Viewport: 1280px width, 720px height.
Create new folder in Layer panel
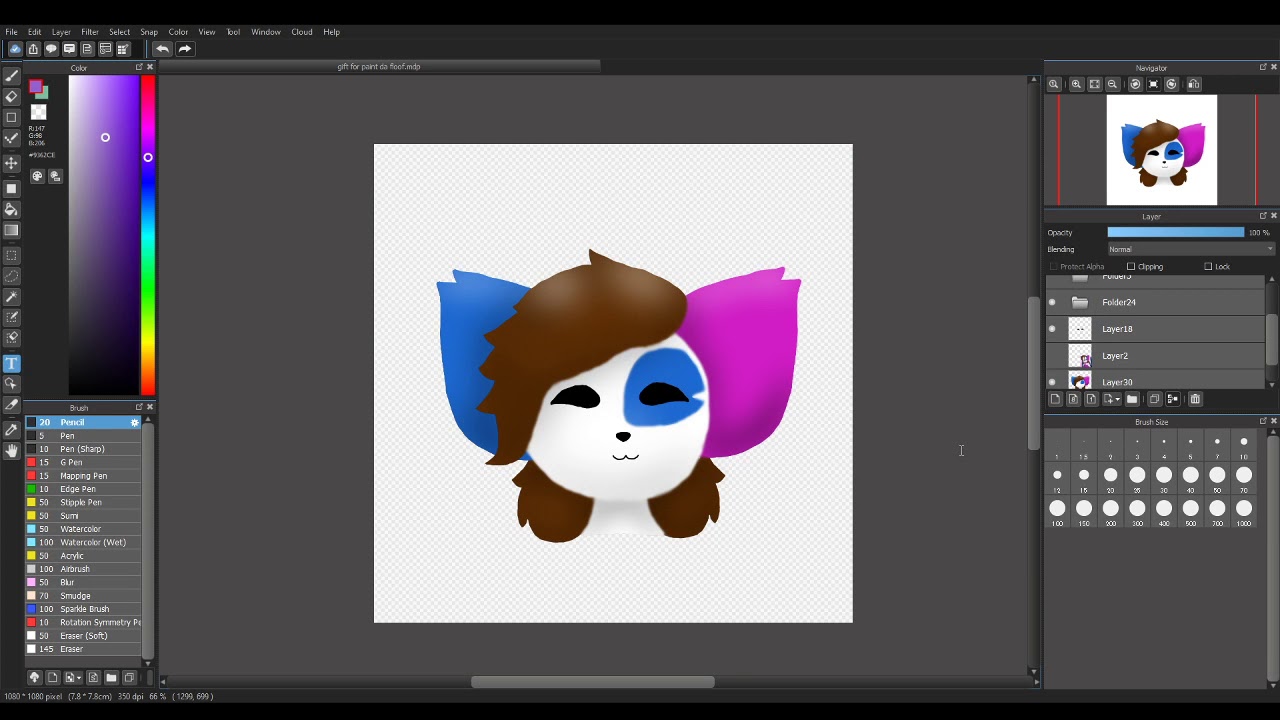point(1132,399)
